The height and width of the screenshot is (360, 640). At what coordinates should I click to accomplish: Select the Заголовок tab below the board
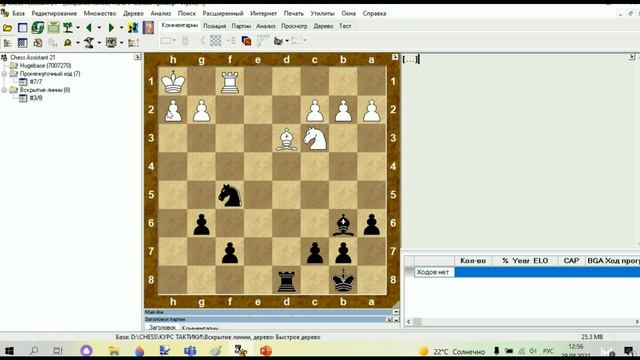[x=162, y=327]
